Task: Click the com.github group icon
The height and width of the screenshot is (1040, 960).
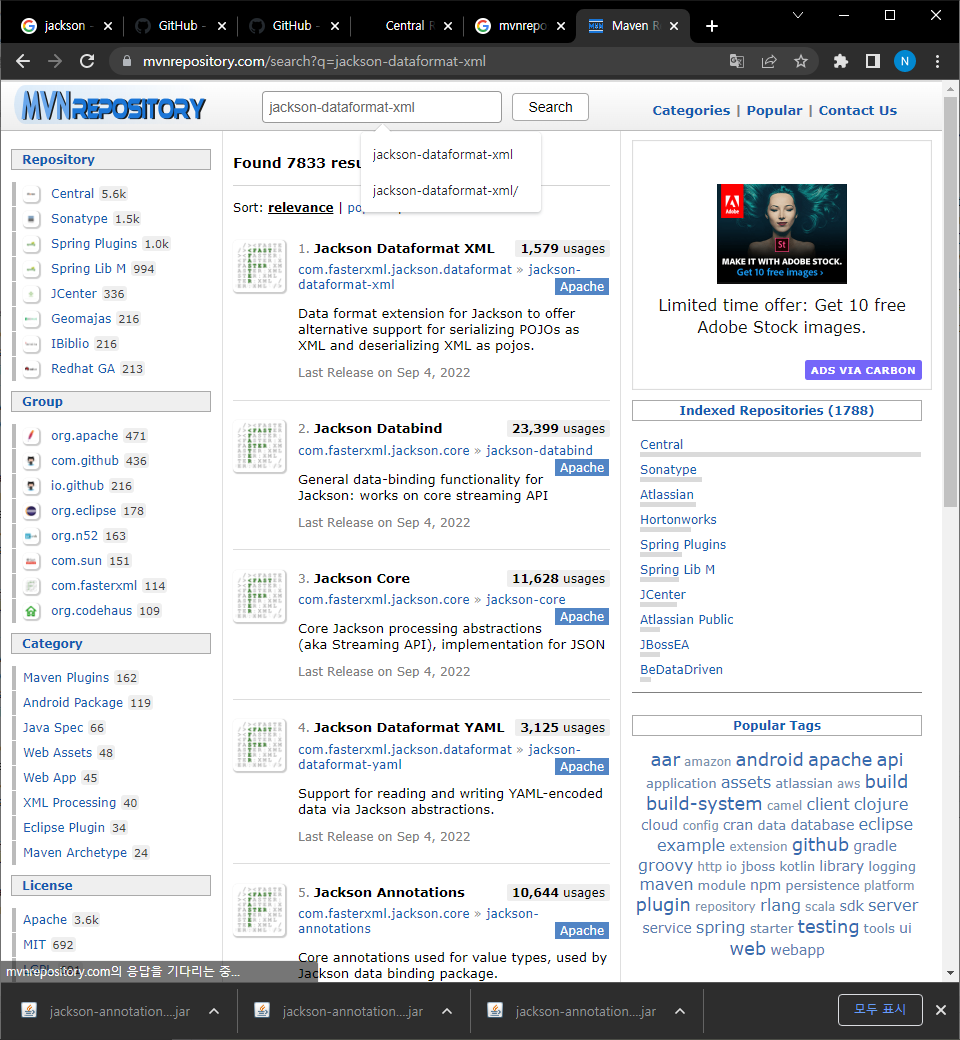Action: pos(31,461)
